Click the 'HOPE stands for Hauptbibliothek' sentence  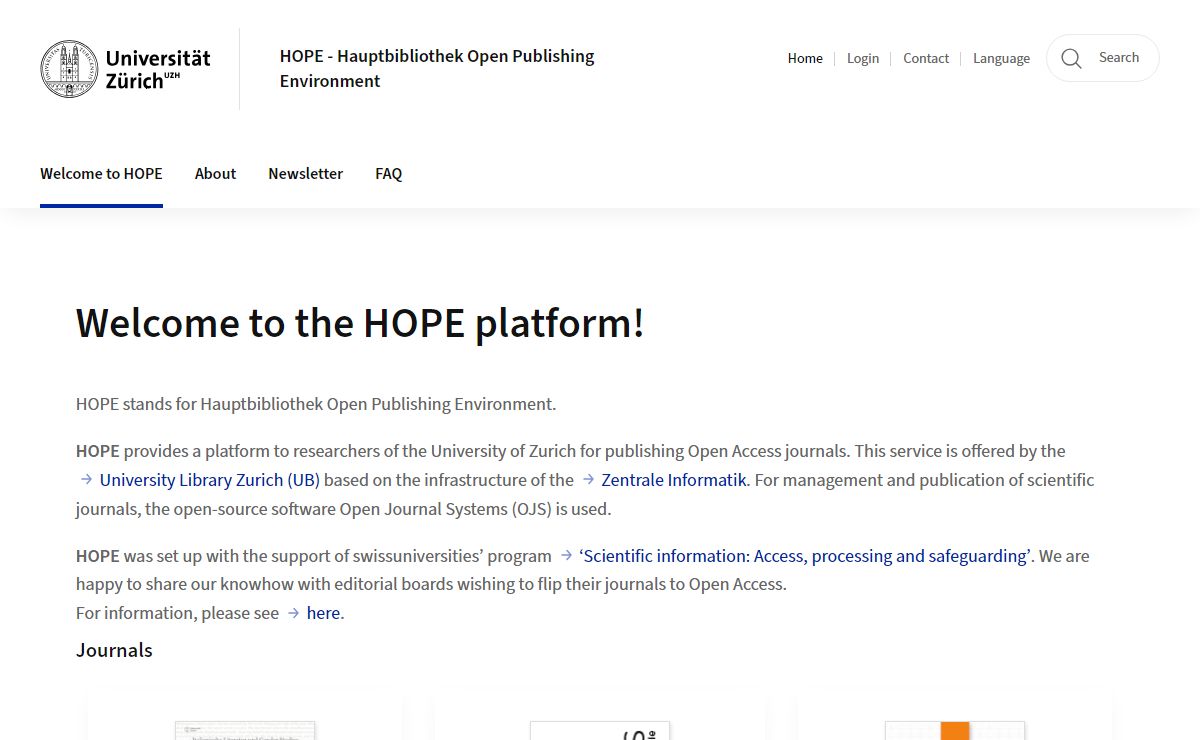point(316,405)
